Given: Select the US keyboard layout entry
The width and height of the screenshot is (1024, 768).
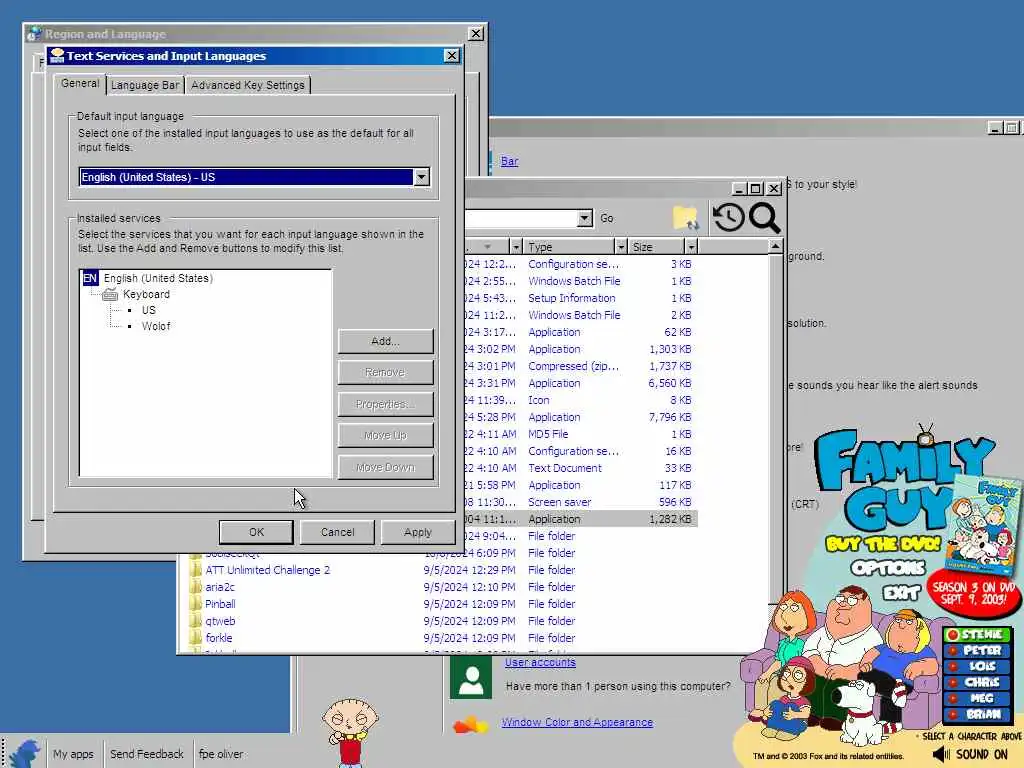Looking at the screenshot, I should pos(149,310).
